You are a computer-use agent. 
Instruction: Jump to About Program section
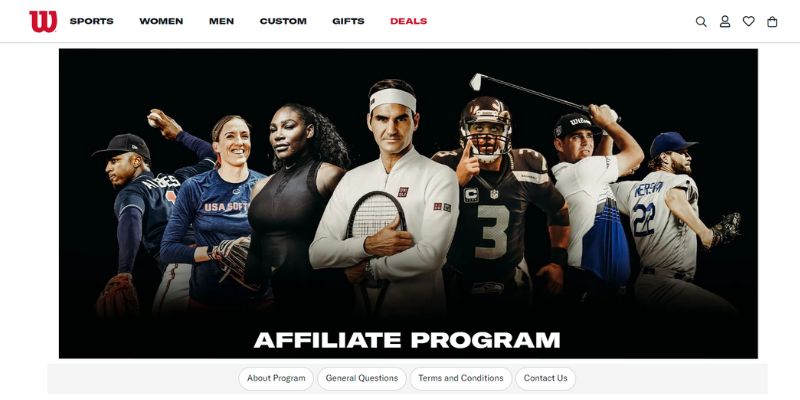tap(276, 379)
